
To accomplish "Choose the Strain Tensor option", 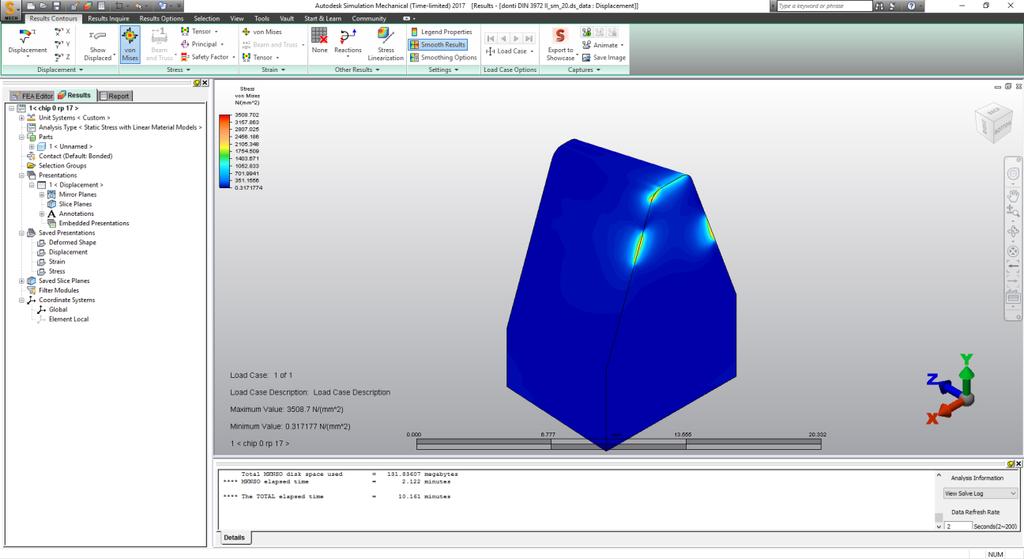I will 260,57.
